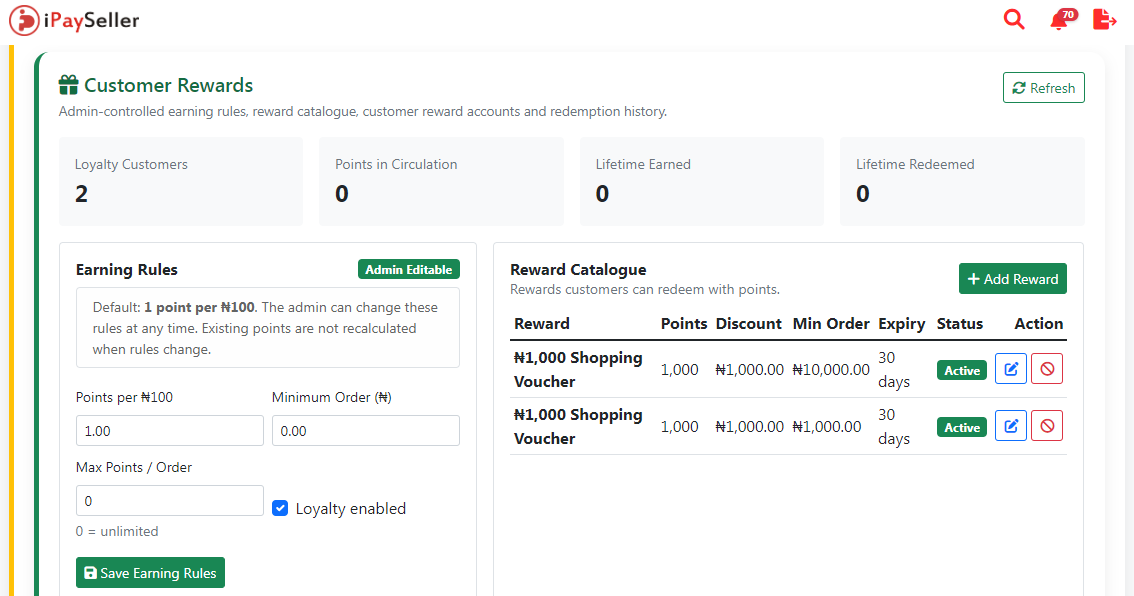Click the Reward Catalogue heading

tap(579, 270)
